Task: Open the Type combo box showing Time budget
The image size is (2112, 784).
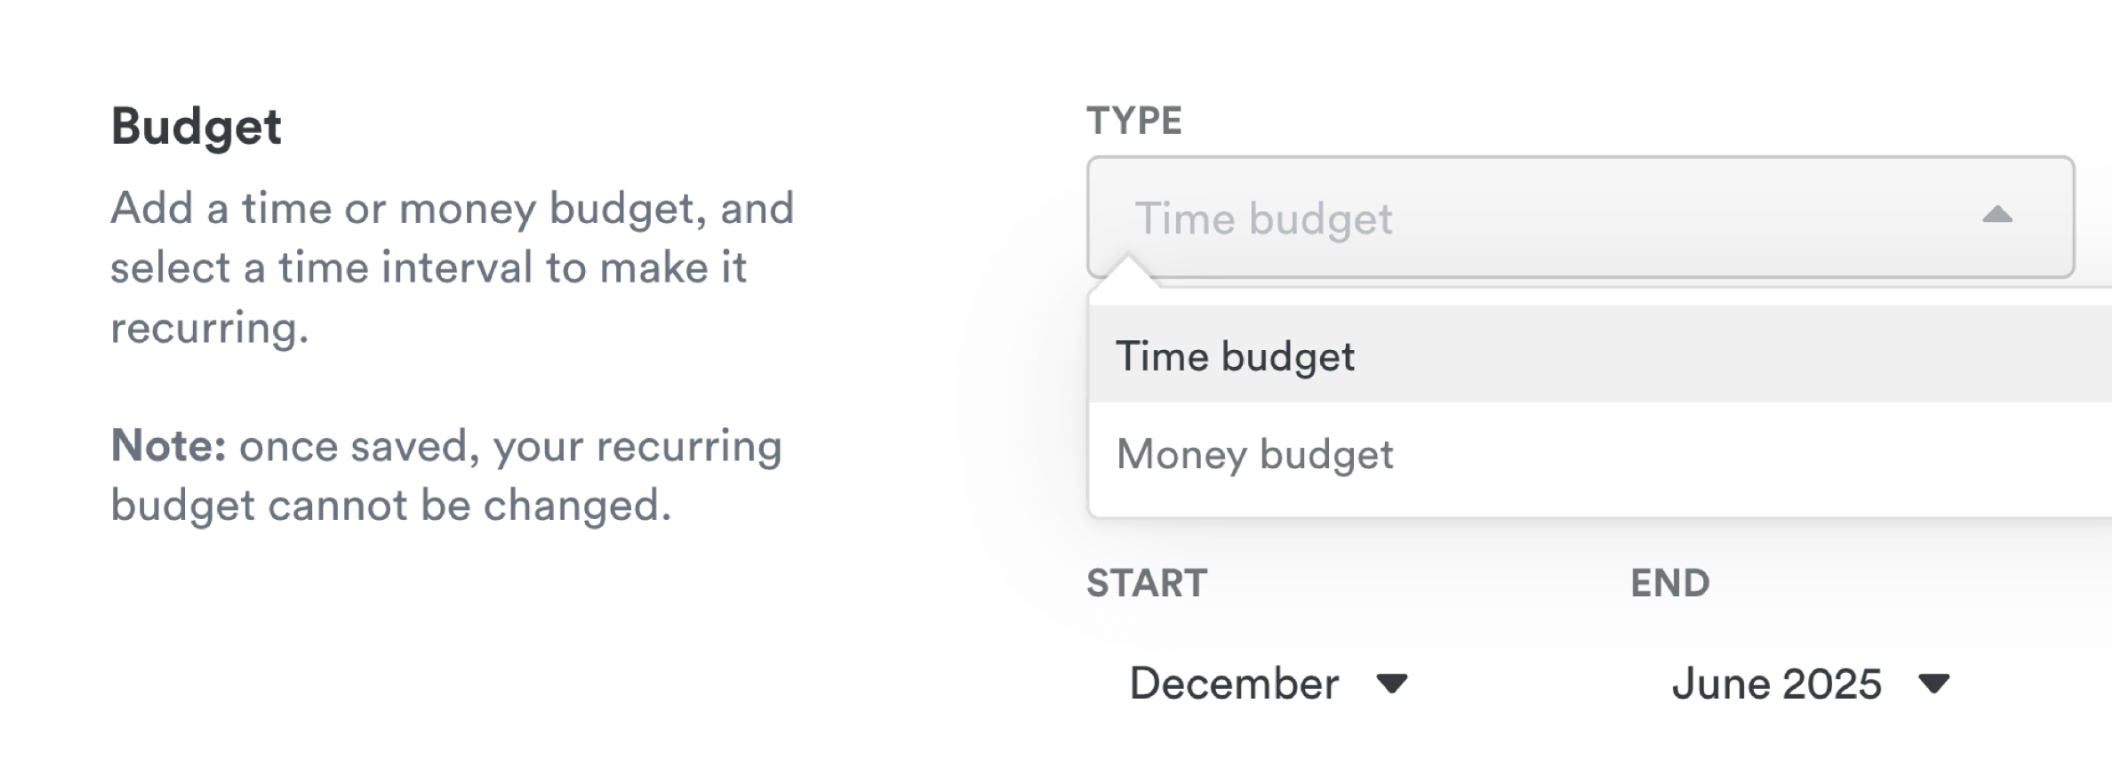Action: 1580,217
